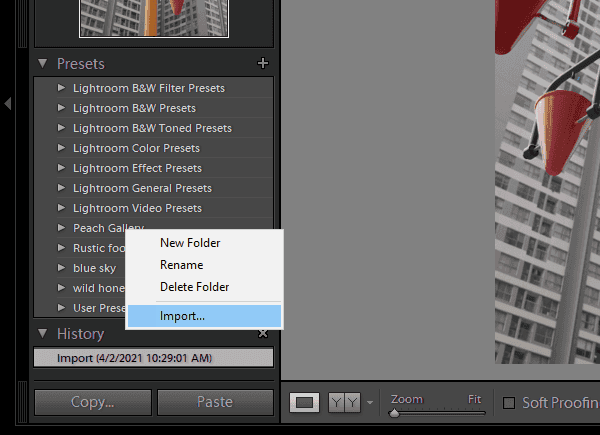Choose Delete Folder from context menu
Image resolution: width=600 pixels, height=435 pixels.
tap(204, 287)
